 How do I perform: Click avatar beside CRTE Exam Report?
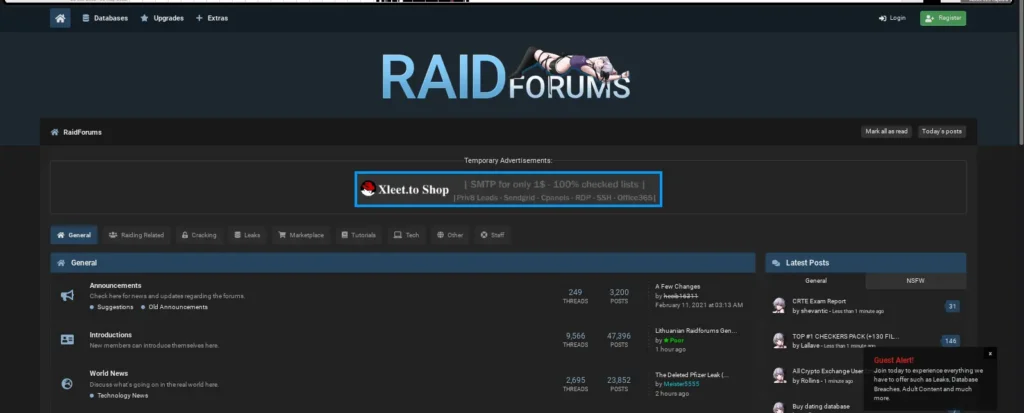click(778, 306)
